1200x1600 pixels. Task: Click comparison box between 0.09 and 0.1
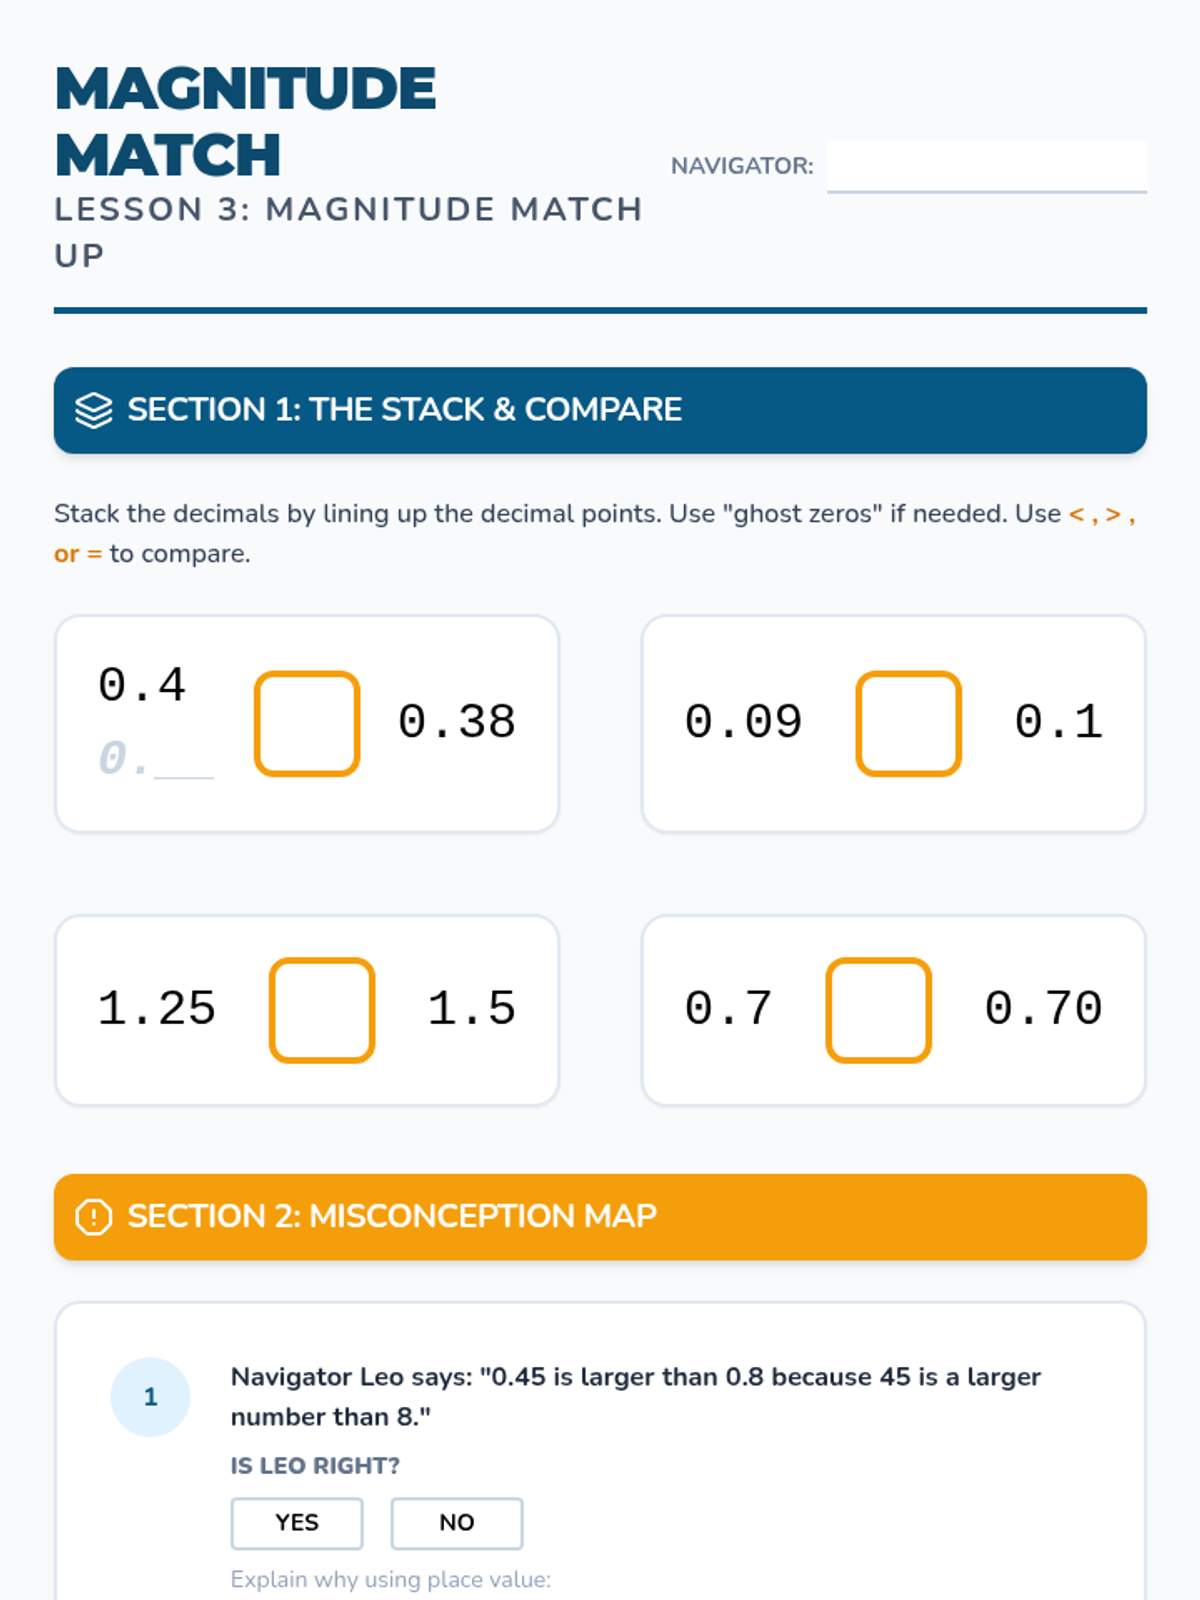pos(908,723)
